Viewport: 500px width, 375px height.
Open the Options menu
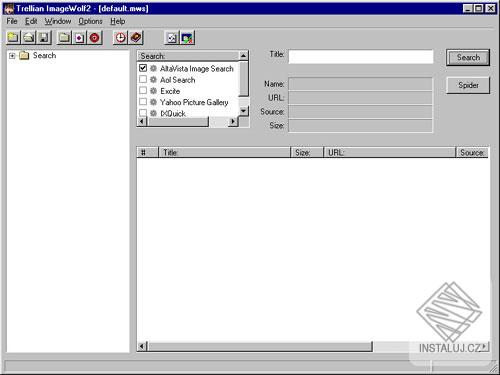tap(90, 21)
